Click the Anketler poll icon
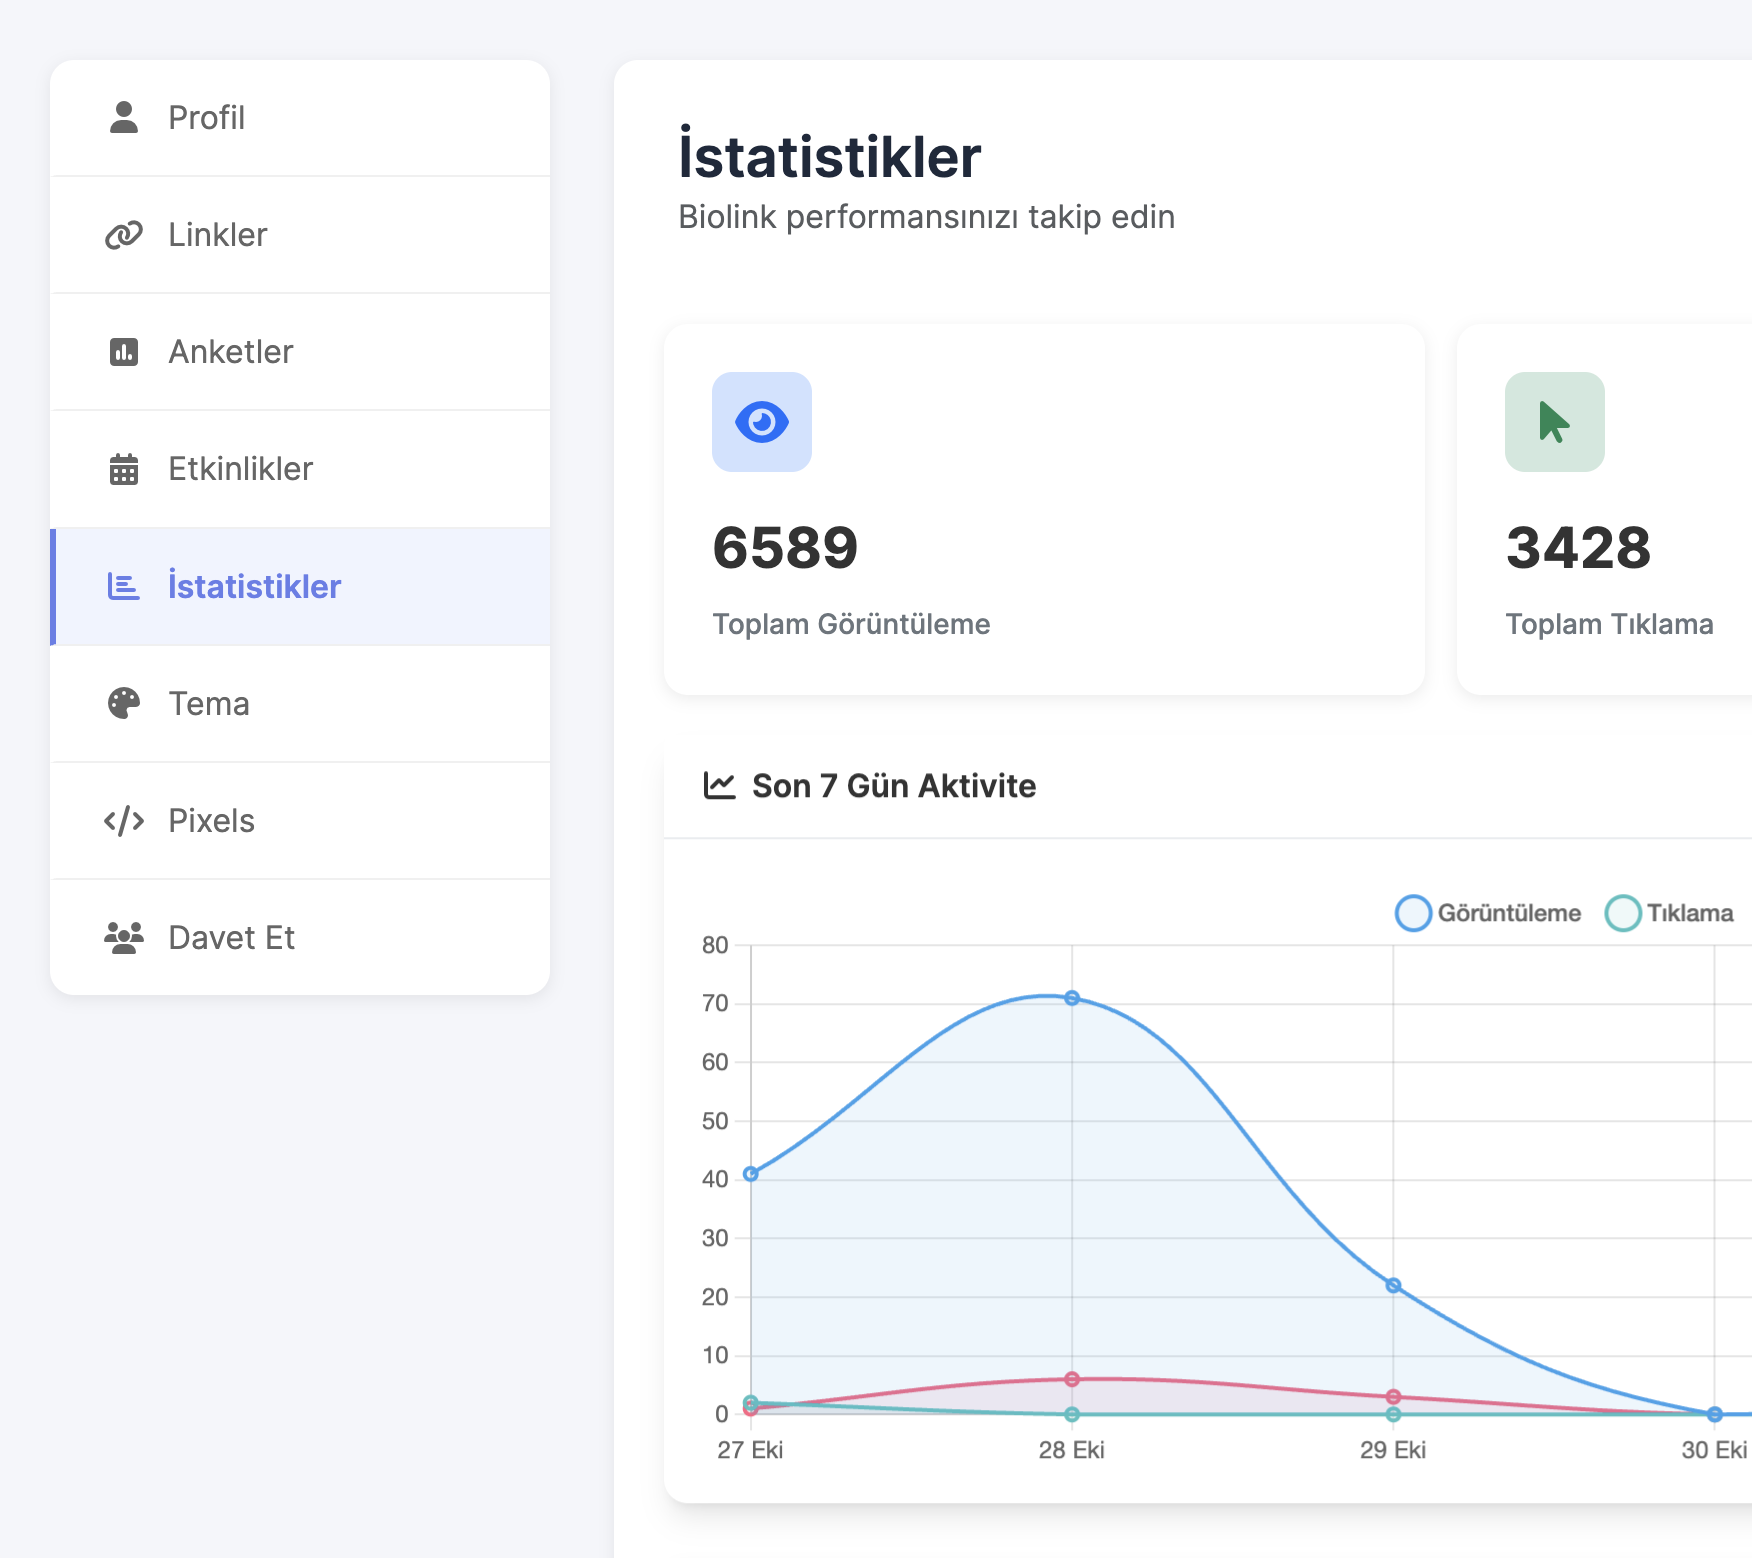 click(124, 352)
